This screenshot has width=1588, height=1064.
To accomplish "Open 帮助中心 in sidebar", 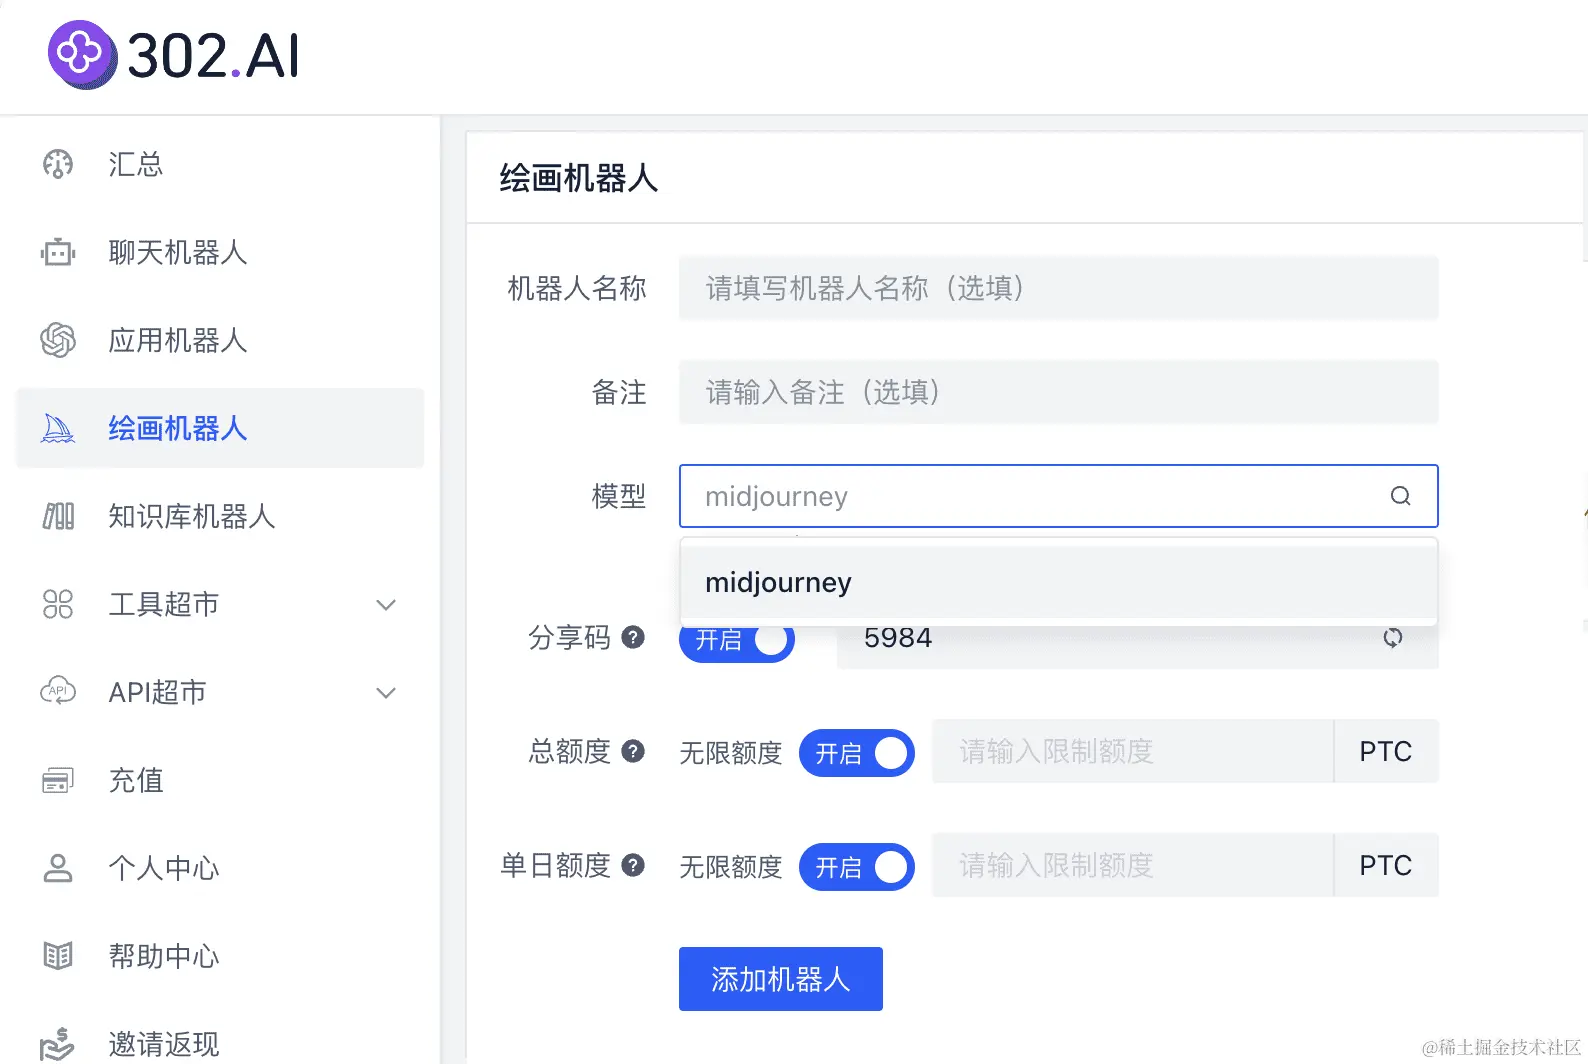I will [220, 956].
